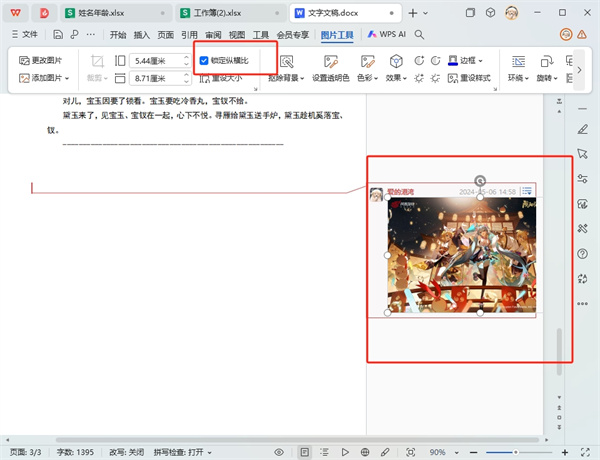Screen dimensions: 600x460
Task: Click the vertical scrollbar thumb
Action: [559, 352]
